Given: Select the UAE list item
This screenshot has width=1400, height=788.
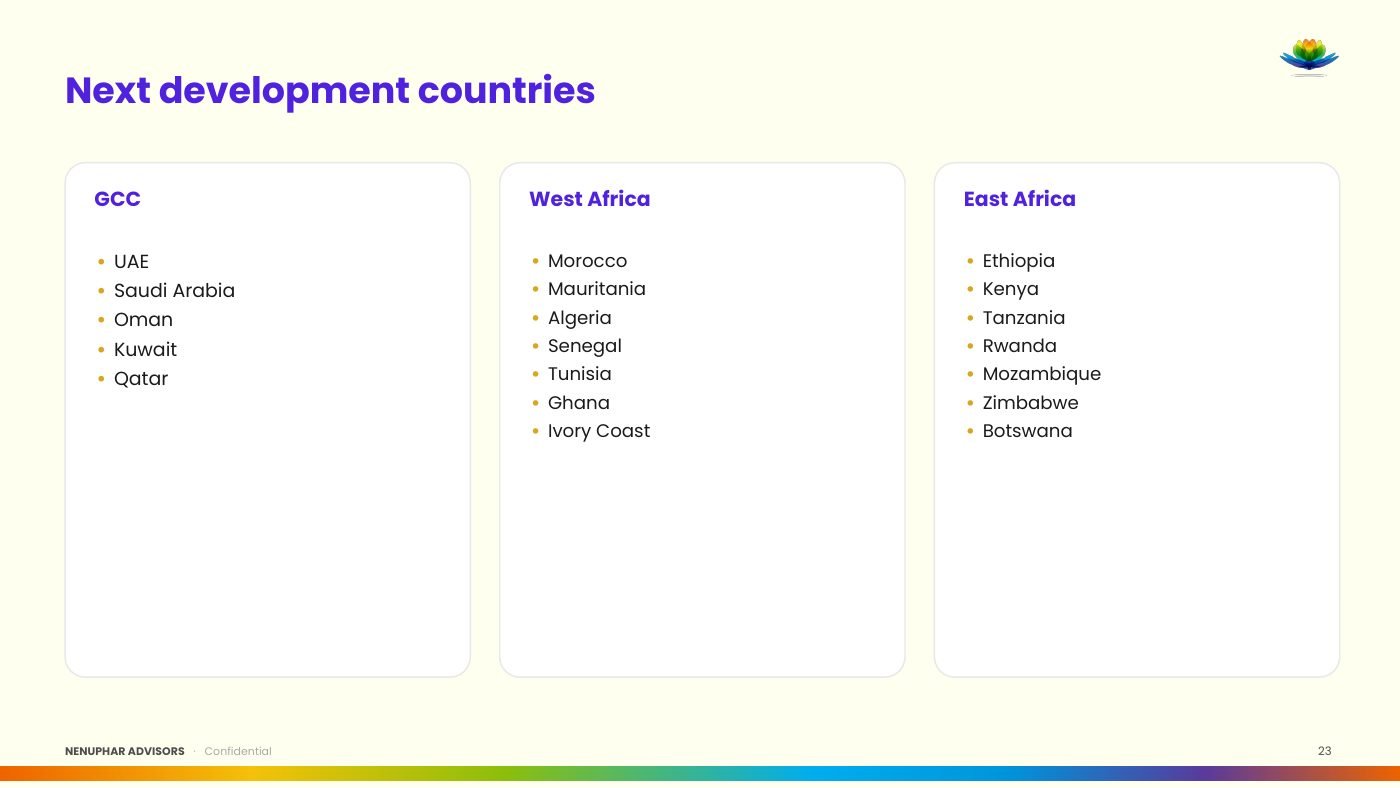Looking at the screenshot, I should pos(131,261).
